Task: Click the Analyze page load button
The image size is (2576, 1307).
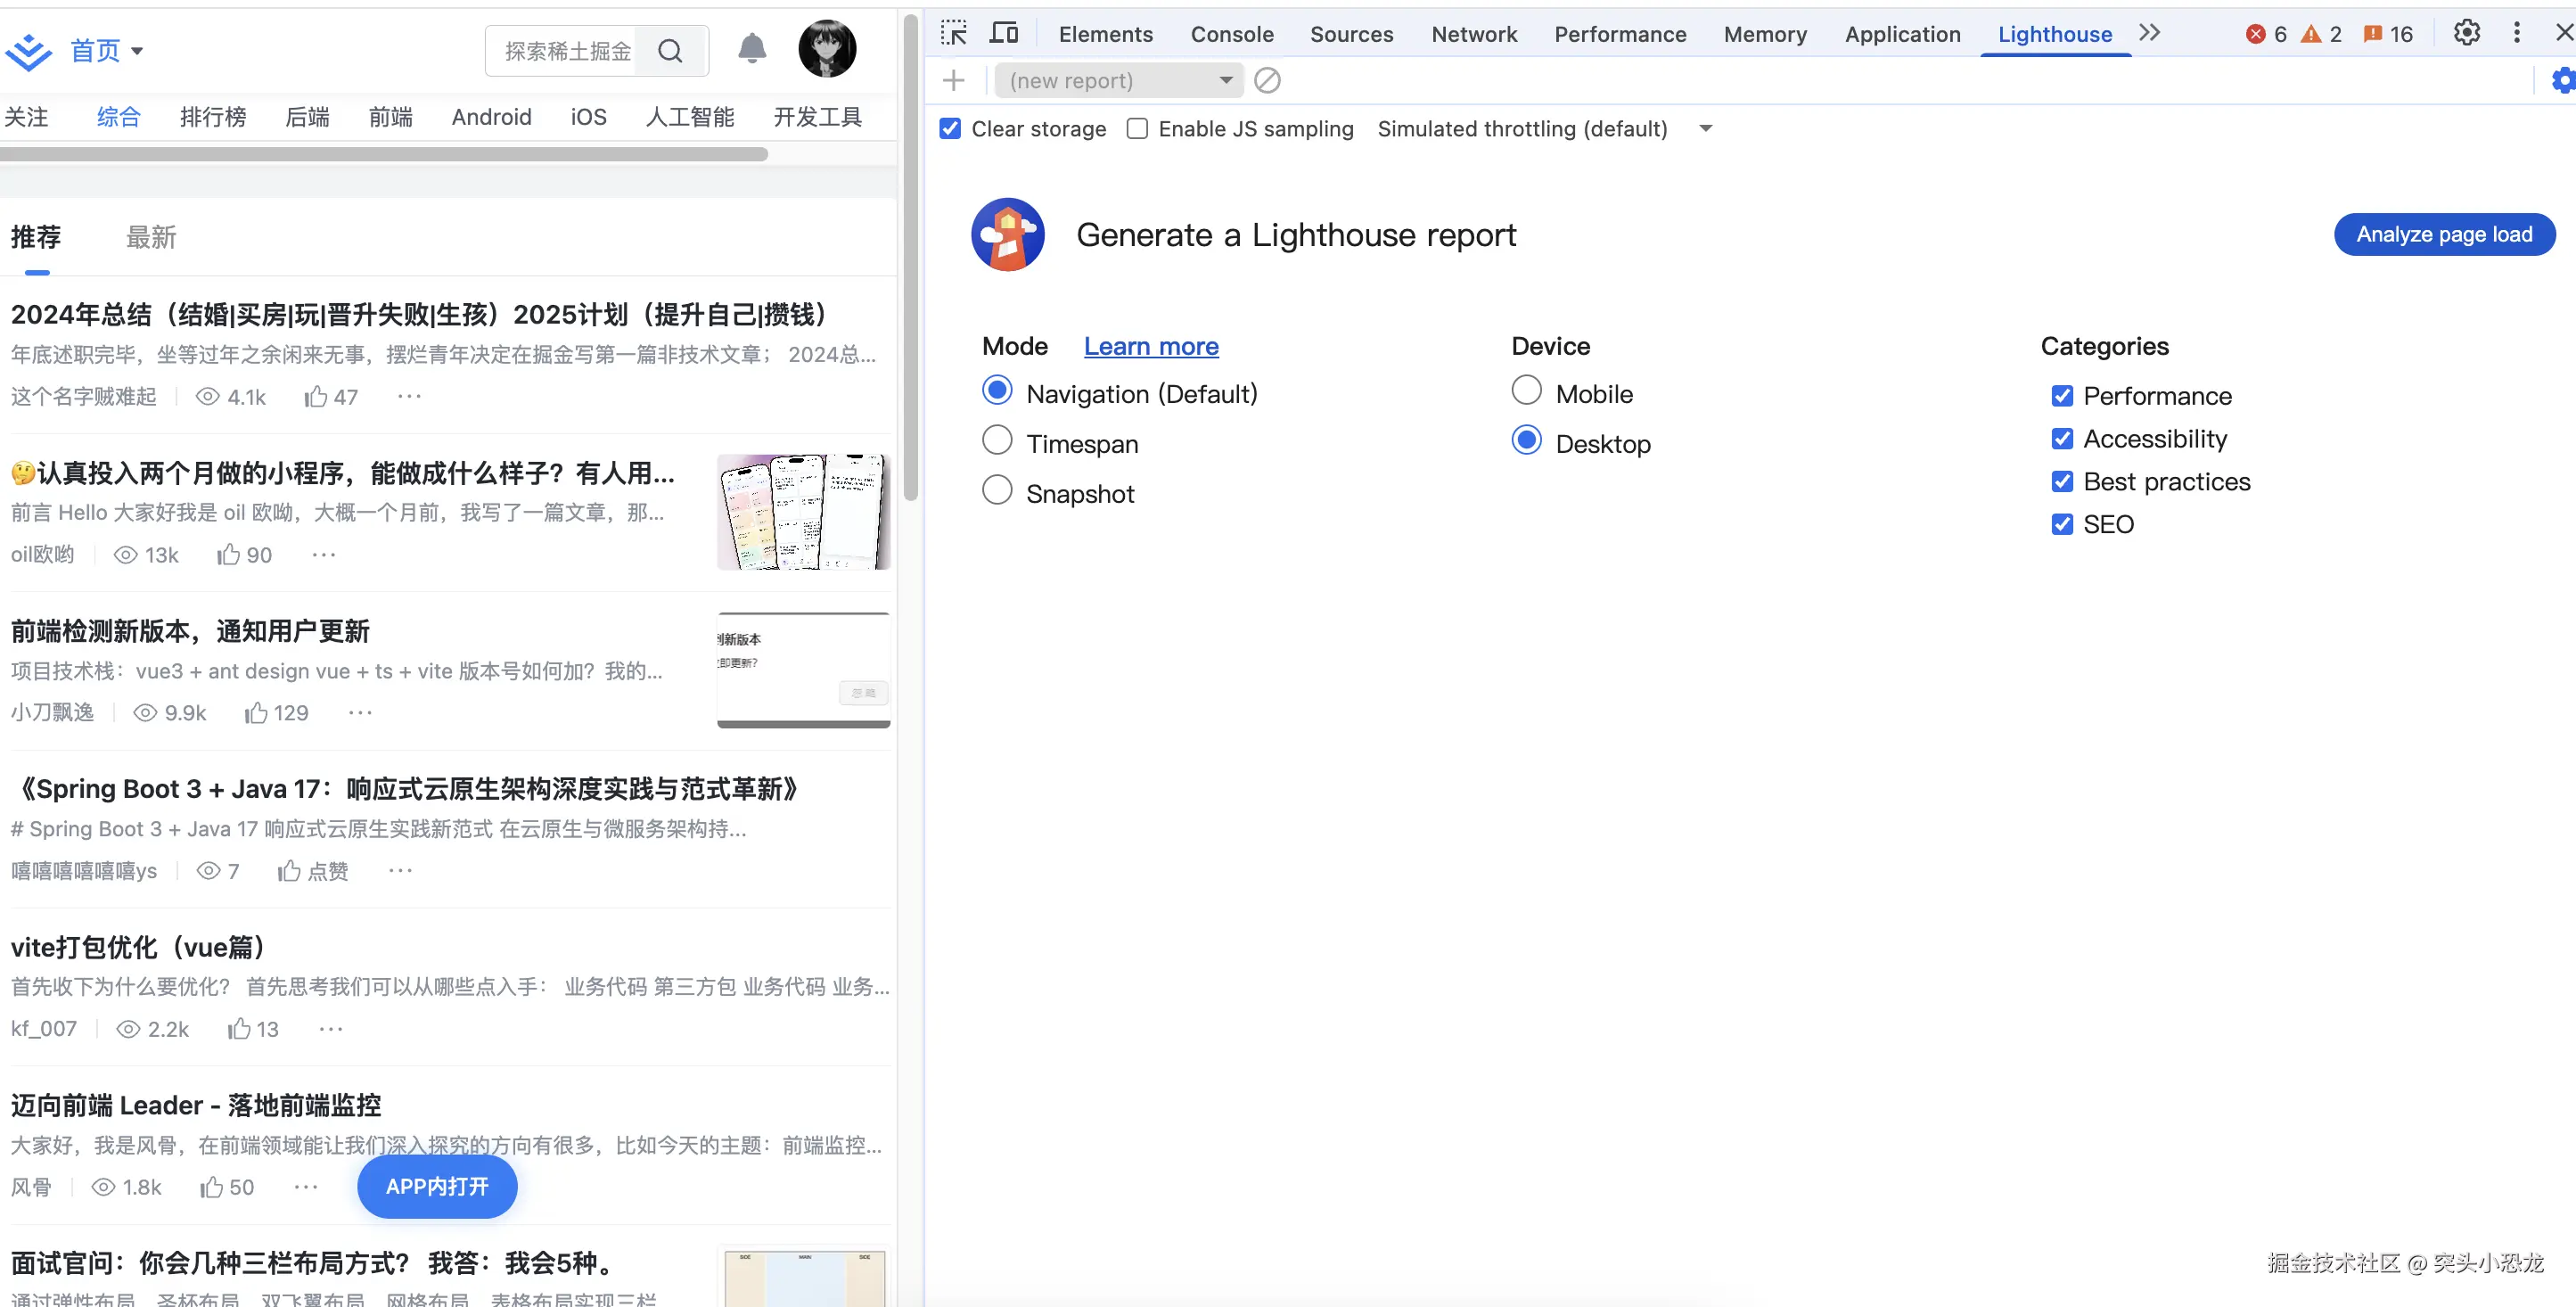Action: coord(2443,235)
